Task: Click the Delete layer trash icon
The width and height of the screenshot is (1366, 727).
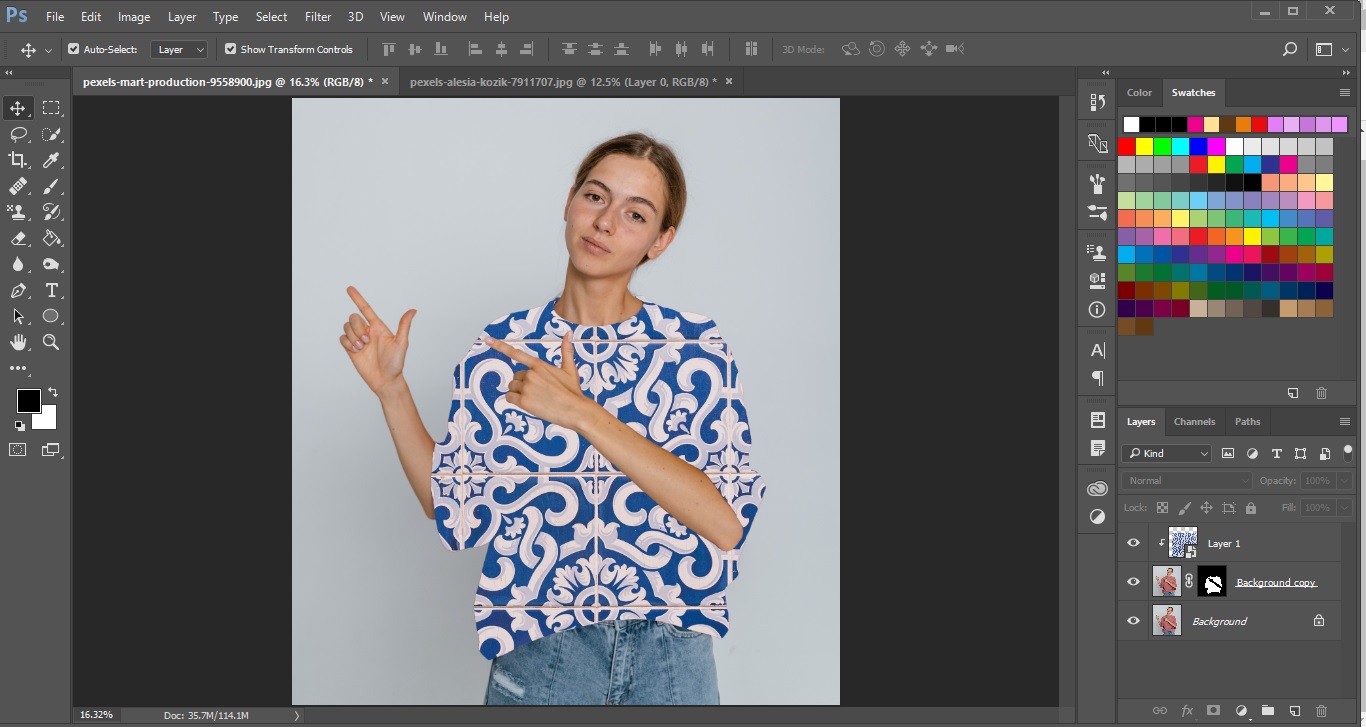Action: (1321, 711)
